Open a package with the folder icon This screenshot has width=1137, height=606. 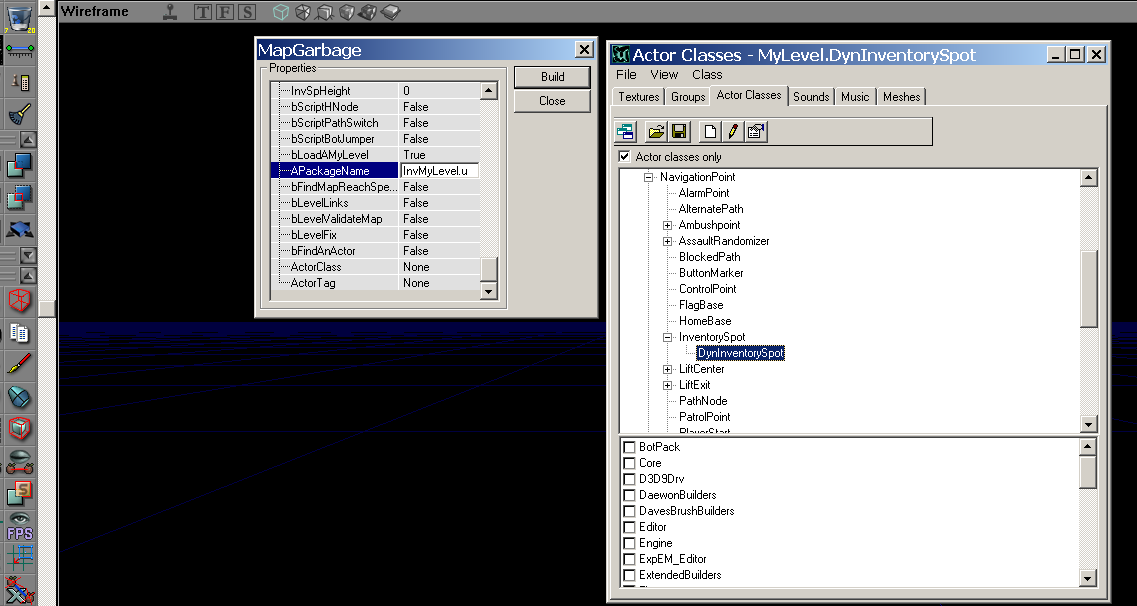tap(656, 131)
